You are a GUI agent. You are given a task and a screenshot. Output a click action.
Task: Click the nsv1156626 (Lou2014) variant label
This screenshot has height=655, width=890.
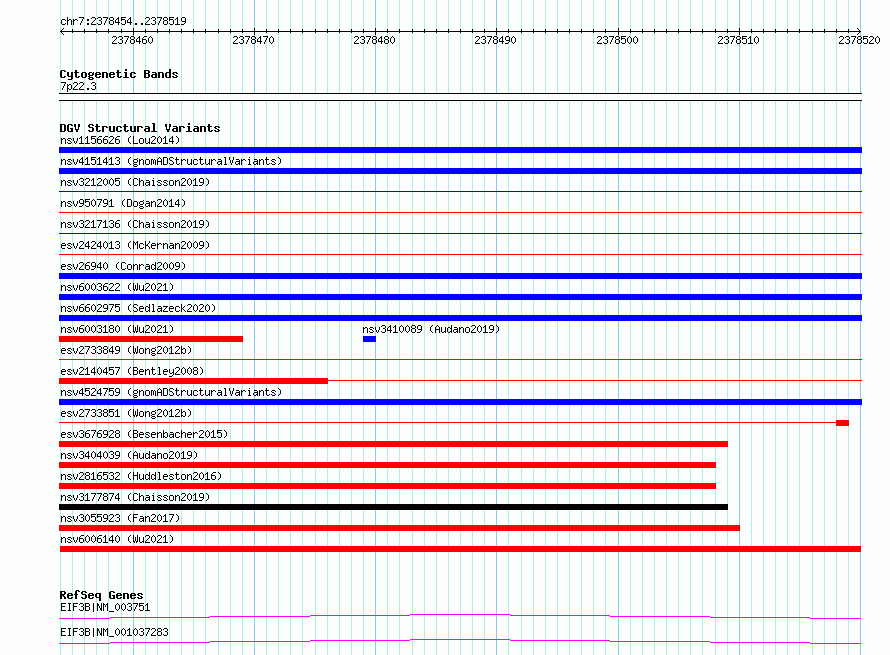pos(120,140)
